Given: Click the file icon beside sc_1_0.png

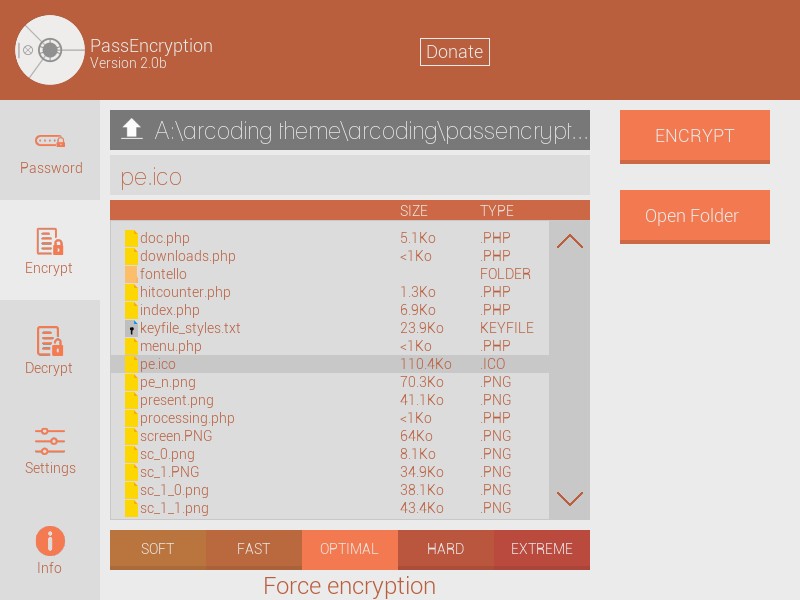Looking at the screenshot, I should coord(131,490).
